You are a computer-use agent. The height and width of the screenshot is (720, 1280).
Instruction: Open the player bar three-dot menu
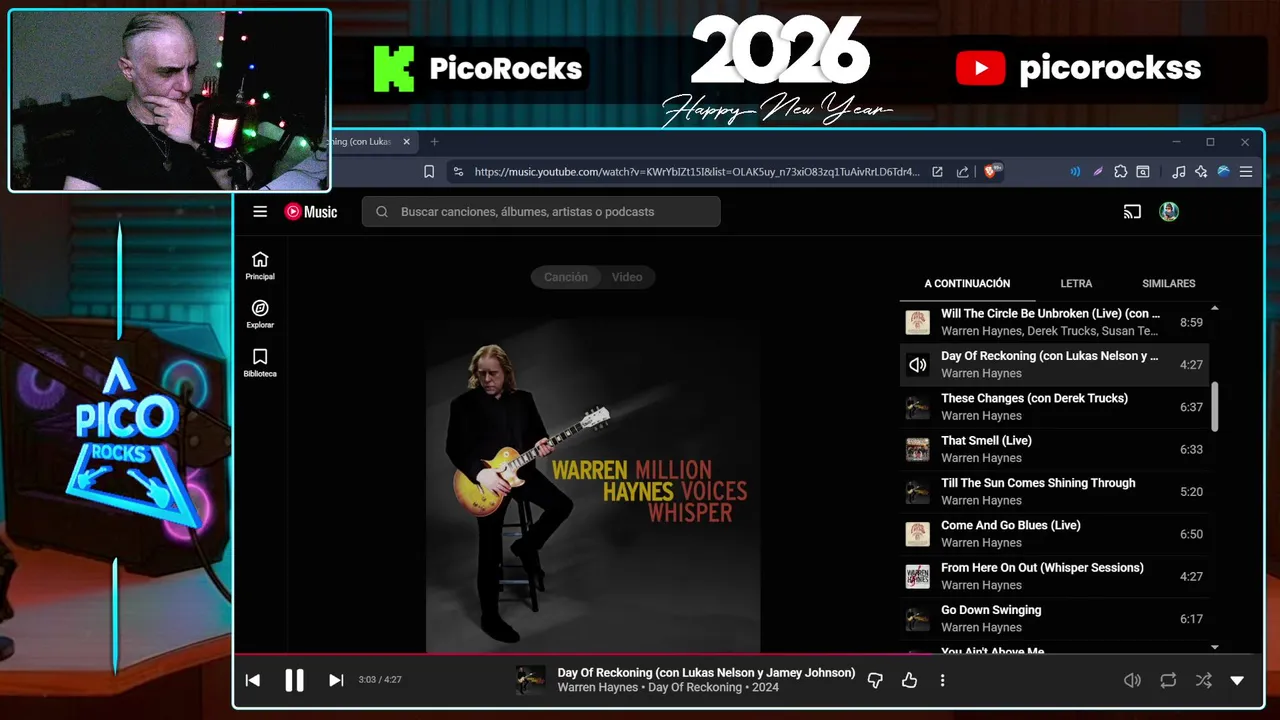(x=942, y=680)
